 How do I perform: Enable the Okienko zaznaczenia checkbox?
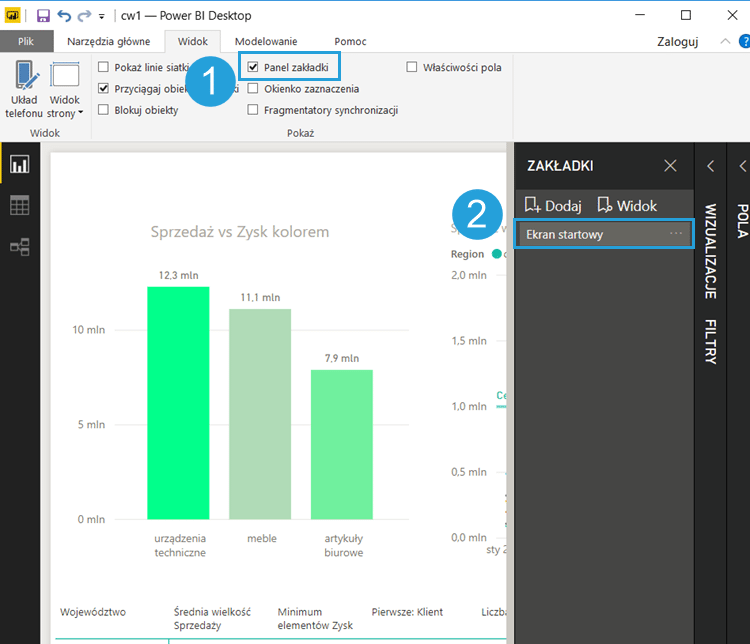[x=254, y=89]
